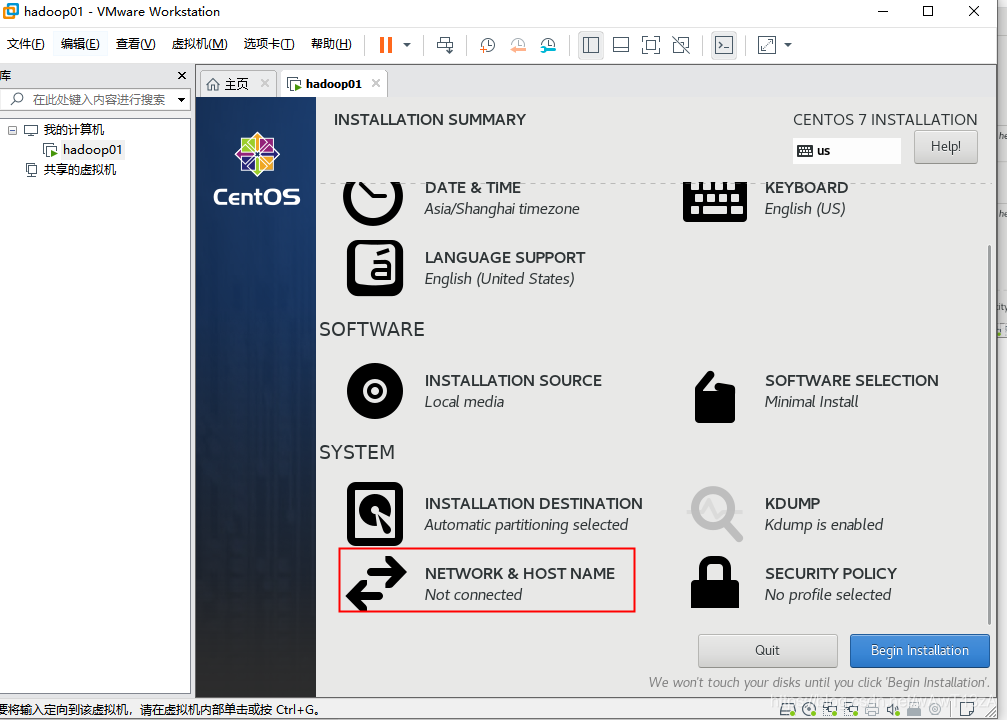Revert to previous snapshot icon
The height and width of the screenshot is (720, 1007).
coord(518,45)
